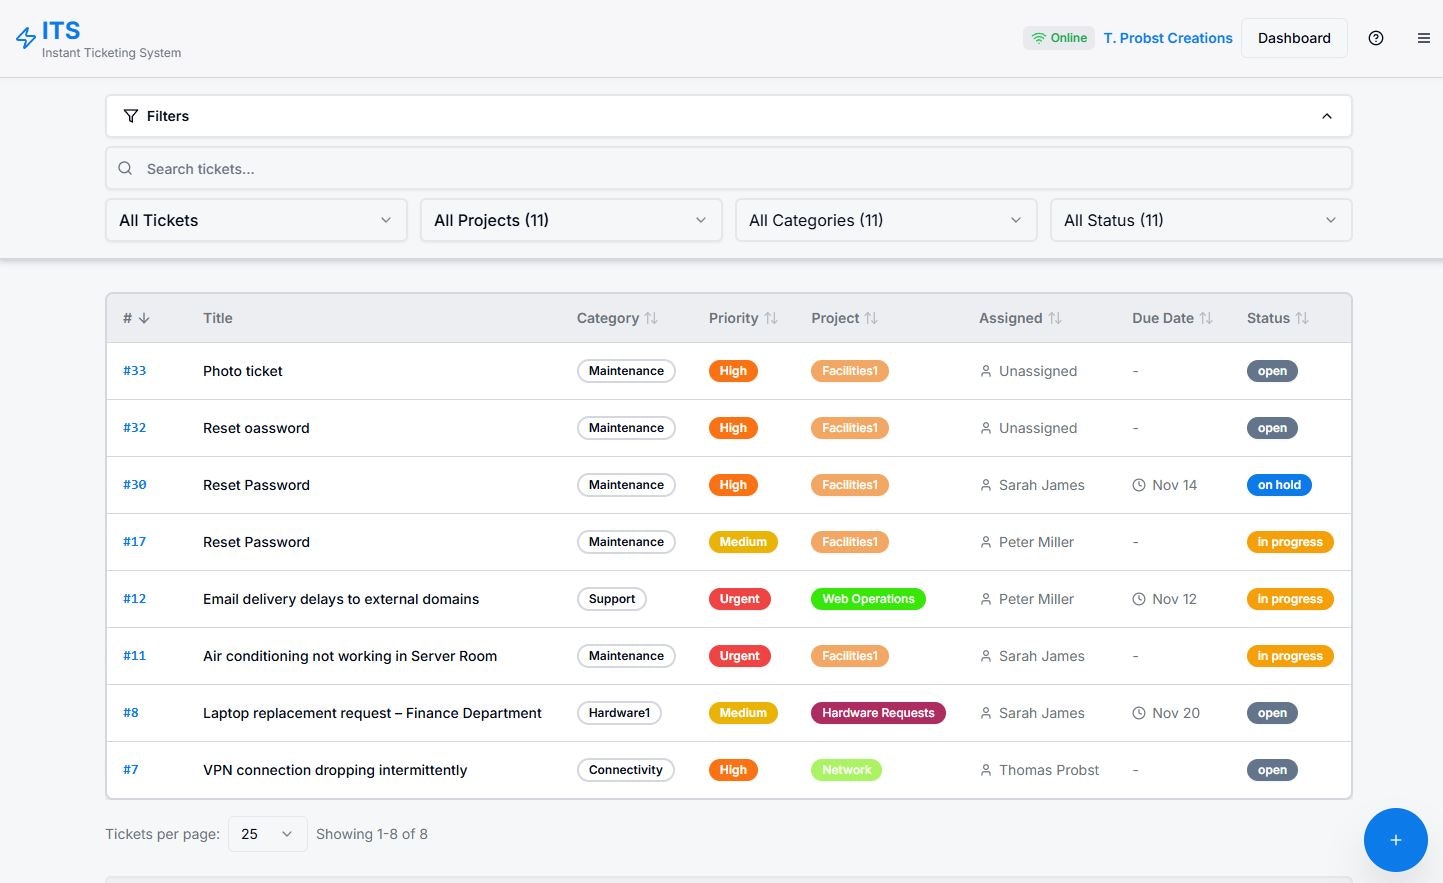This screenshot has width=1443, height=883.
Task: Open the hamburger menu icon
Action: [x=1424, y=37]
